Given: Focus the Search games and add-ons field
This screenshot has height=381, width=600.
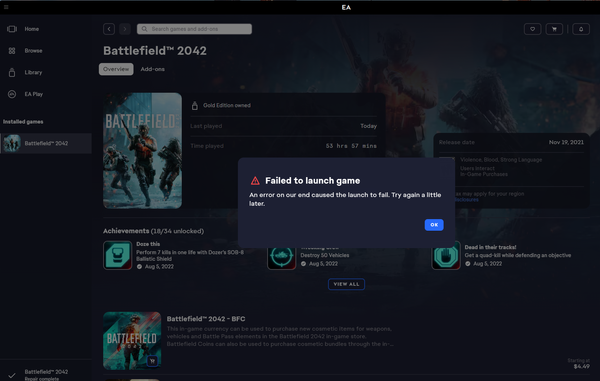Looking at the screenshot, I should 194,29.
